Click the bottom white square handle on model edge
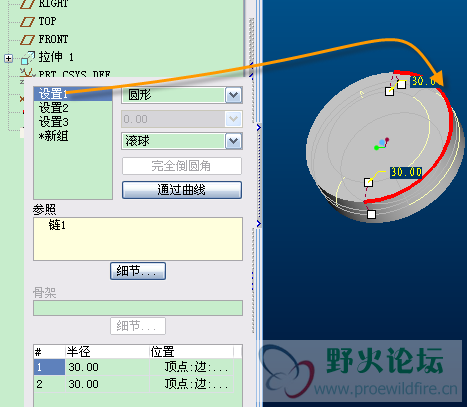467x407 pixels. pyautogui.click(x=371, y=214)
